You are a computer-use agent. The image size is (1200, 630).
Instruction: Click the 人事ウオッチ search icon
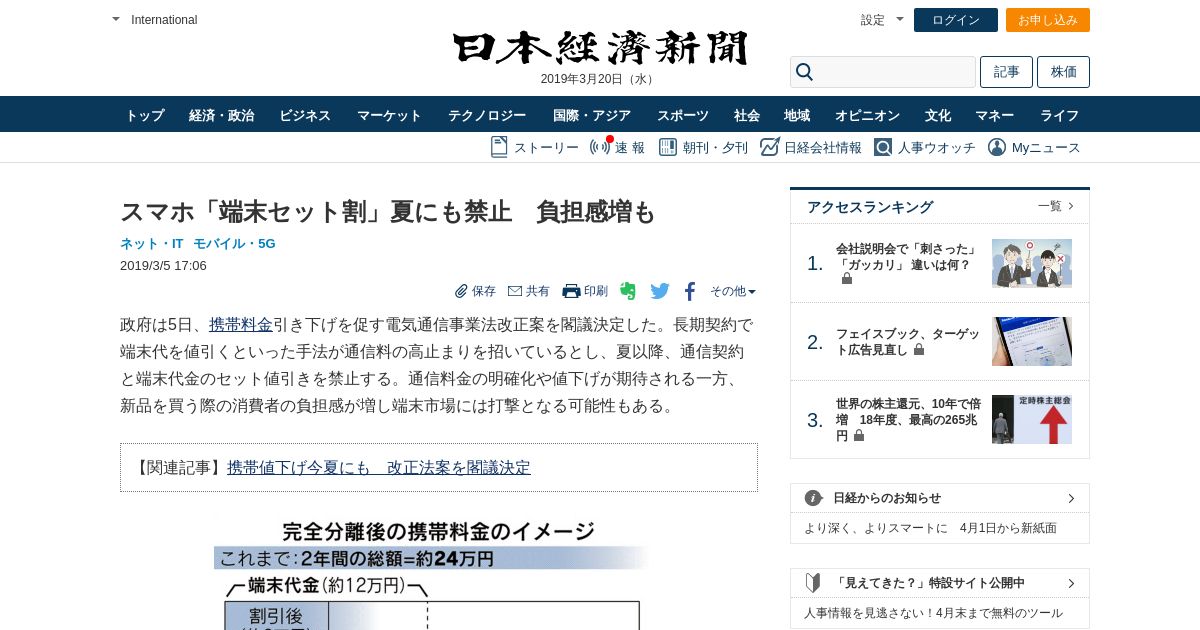coord(883,147)
